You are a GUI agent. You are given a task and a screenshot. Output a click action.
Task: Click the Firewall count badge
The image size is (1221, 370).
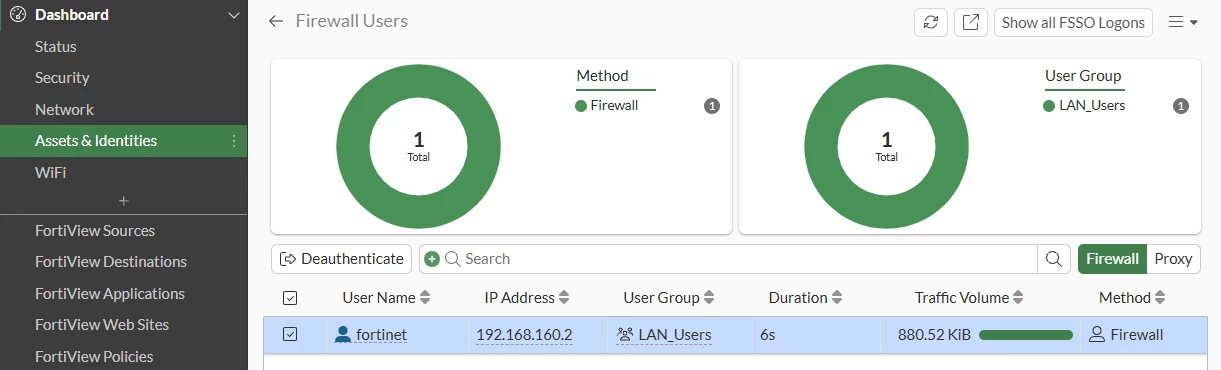pos(712,105)
